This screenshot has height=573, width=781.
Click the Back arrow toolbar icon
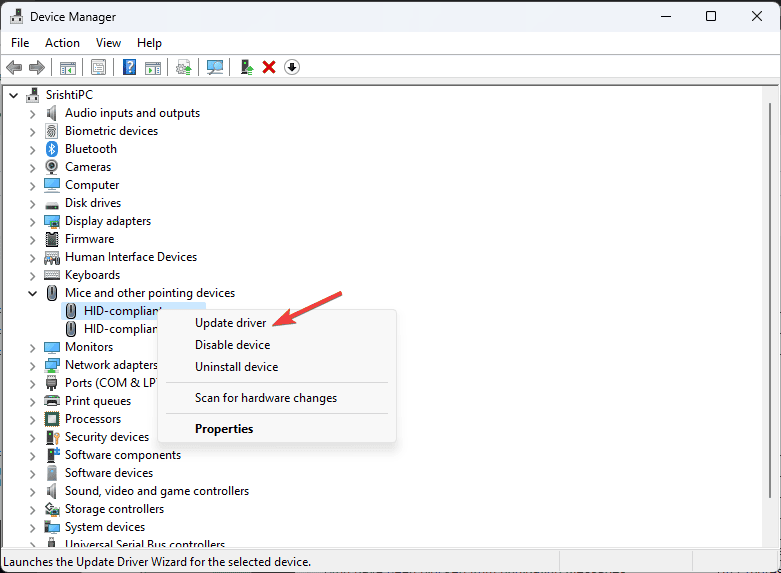[14, 67]
